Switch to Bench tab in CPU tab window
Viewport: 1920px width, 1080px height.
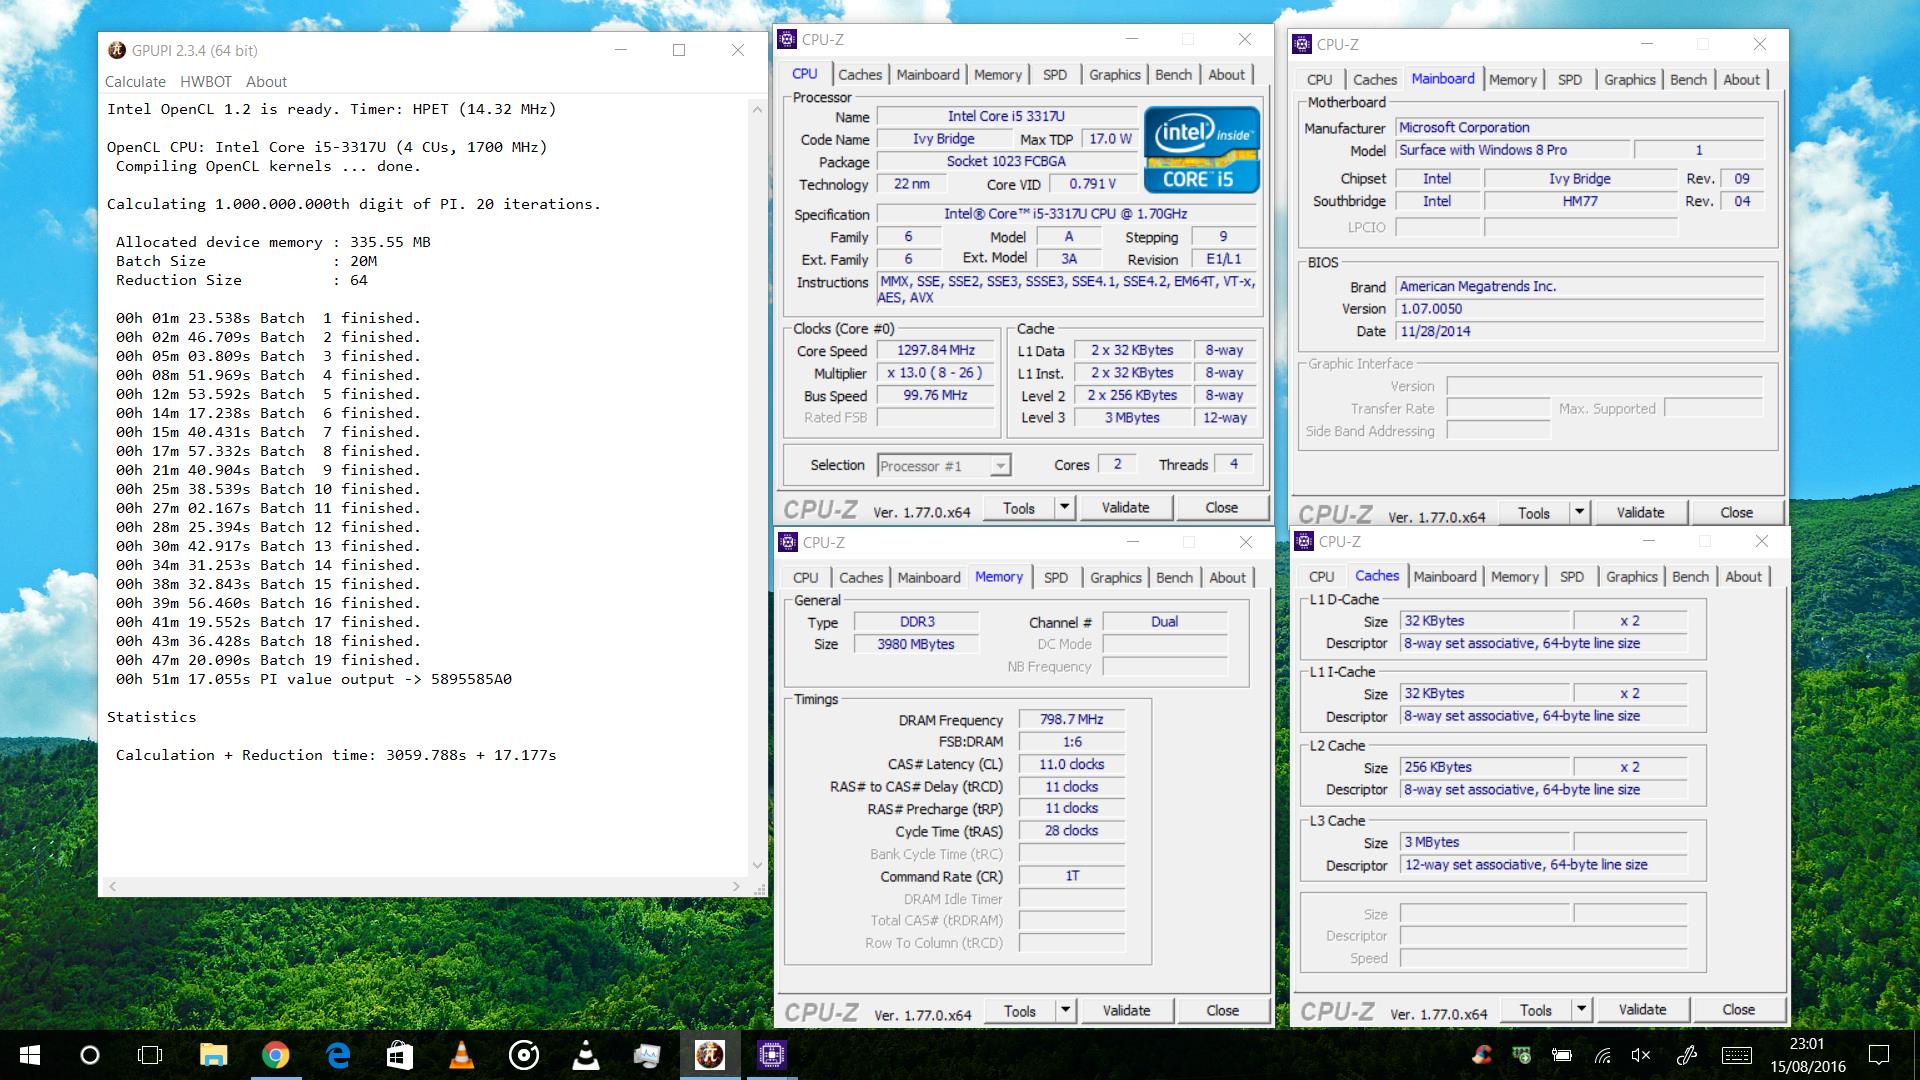tap(1173, 75)
